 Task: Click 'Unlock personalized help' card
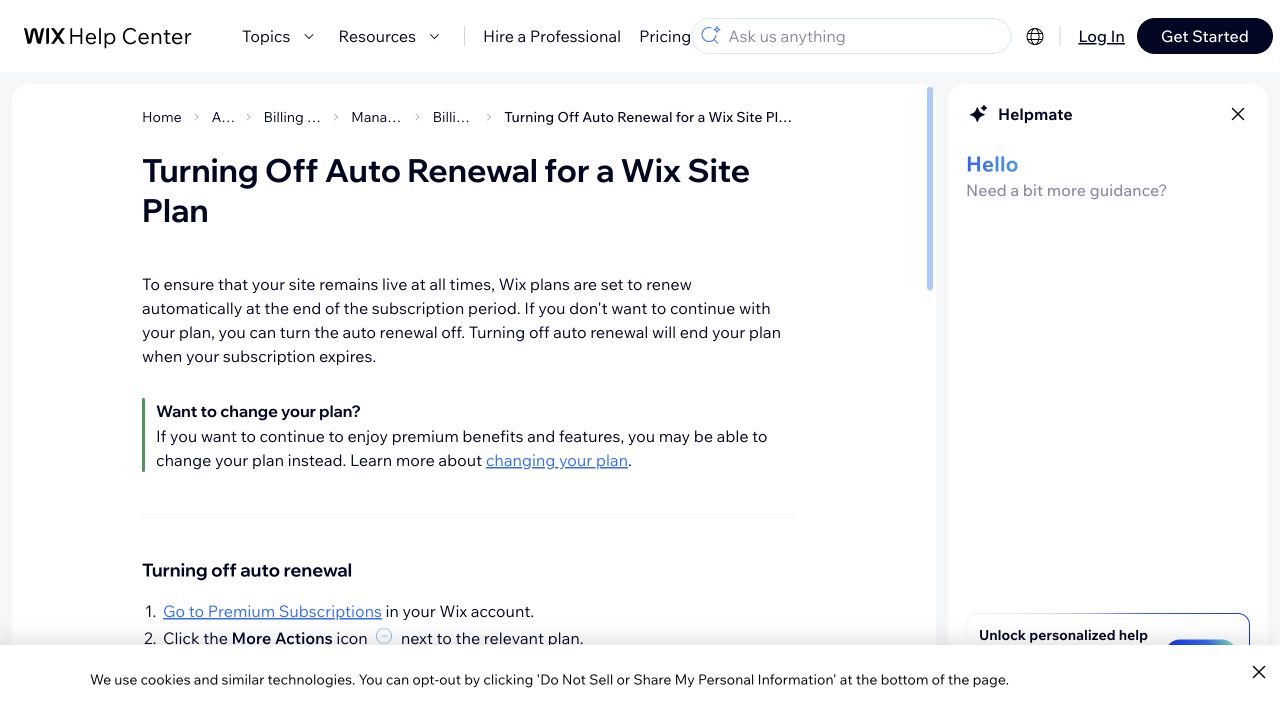(x=1108, y=630)
